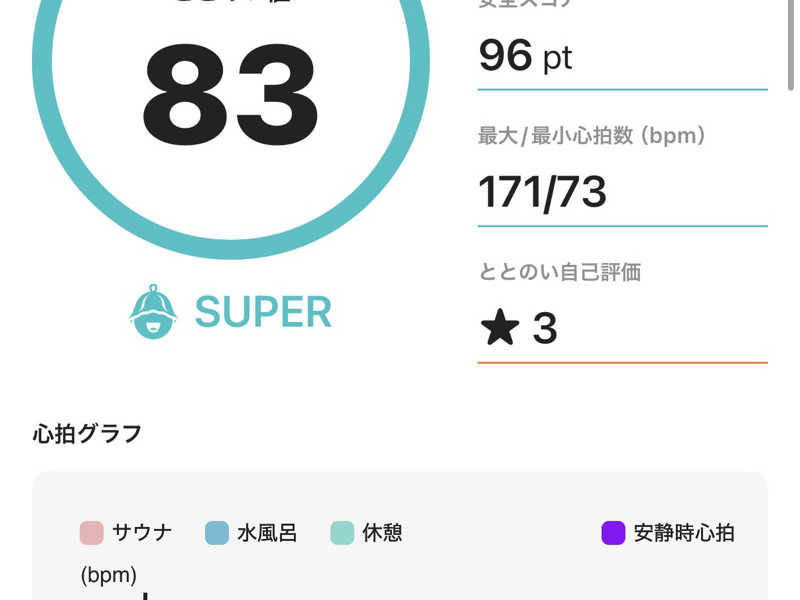Click the 最大/最小心拍数 (bpm) label

tap(593, 136)
